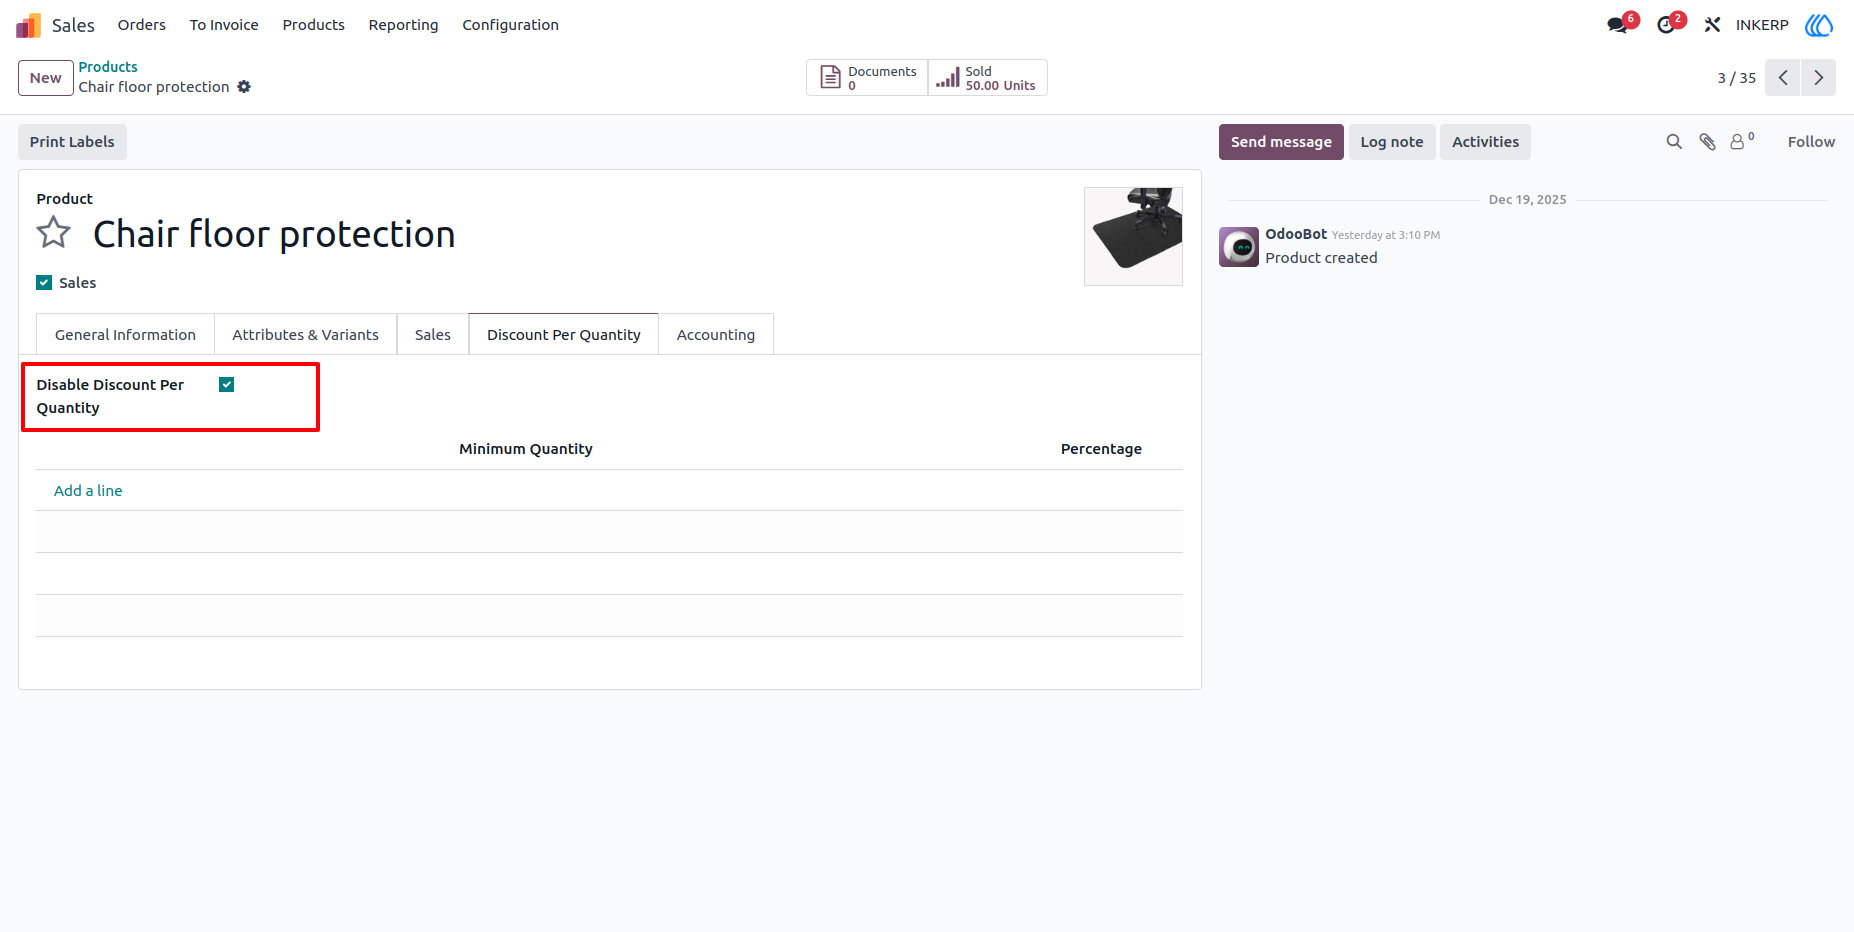Click the OdooBot avatar
Image resolution: width=1854 pixels, height=932 pixels.
(x=1239, y=247)
